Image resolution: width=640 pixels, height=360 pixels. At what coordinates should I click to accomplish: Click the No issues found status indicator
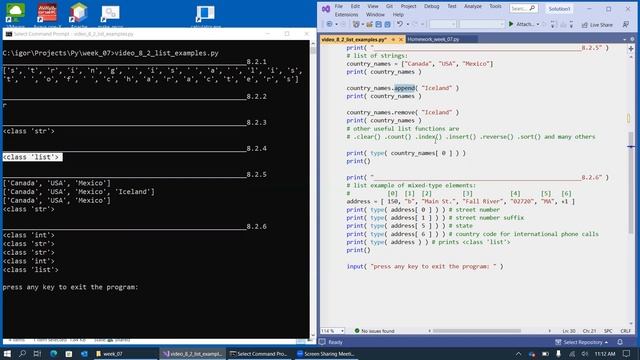click(374, 331)
